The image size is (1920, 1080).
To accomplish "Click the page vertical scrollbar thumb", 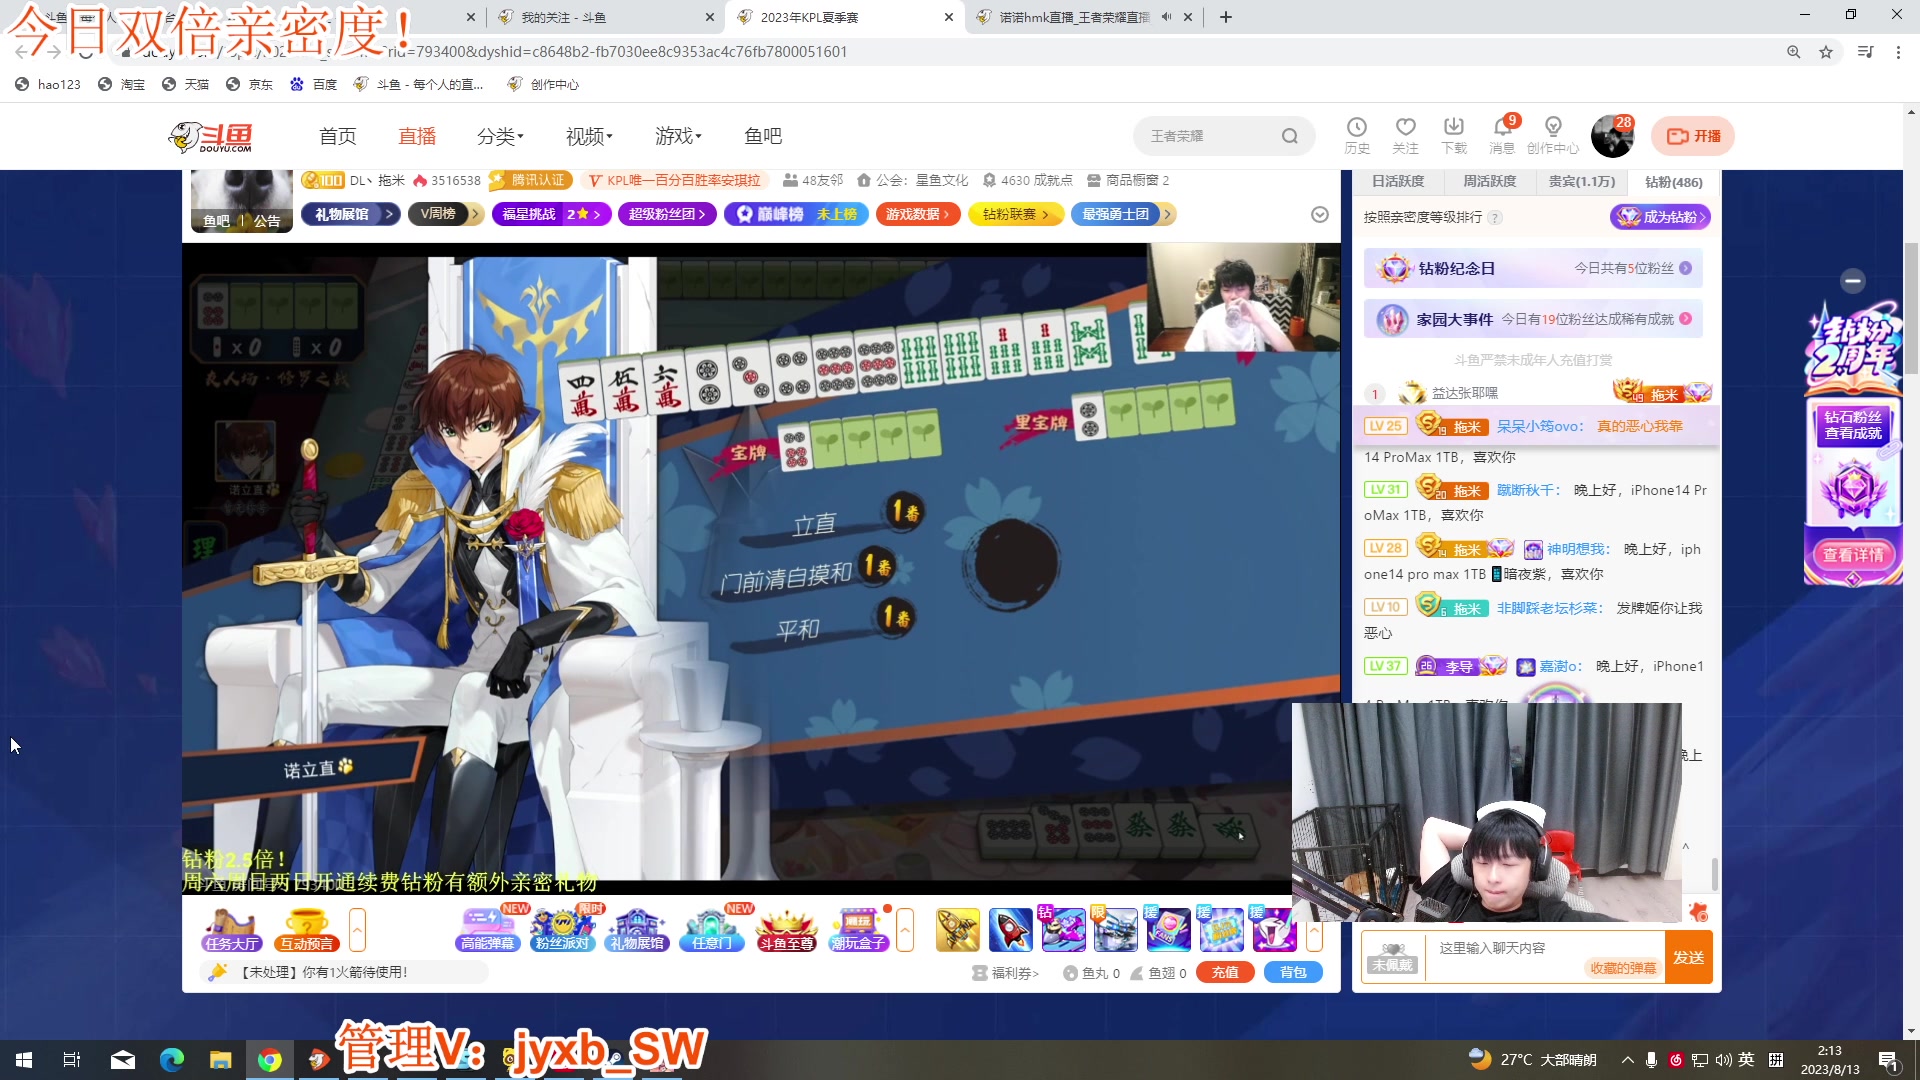I will (1911, 308).
